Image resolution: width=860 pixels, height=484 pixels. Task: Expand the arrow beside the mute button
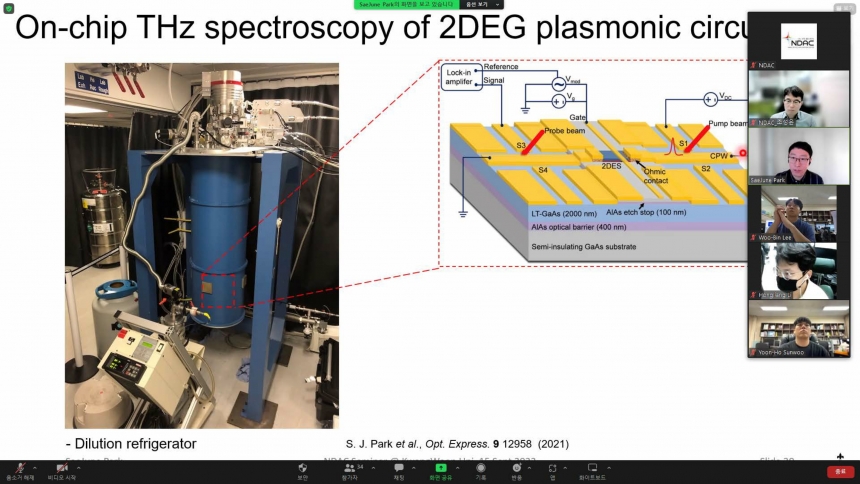(36, 467)
